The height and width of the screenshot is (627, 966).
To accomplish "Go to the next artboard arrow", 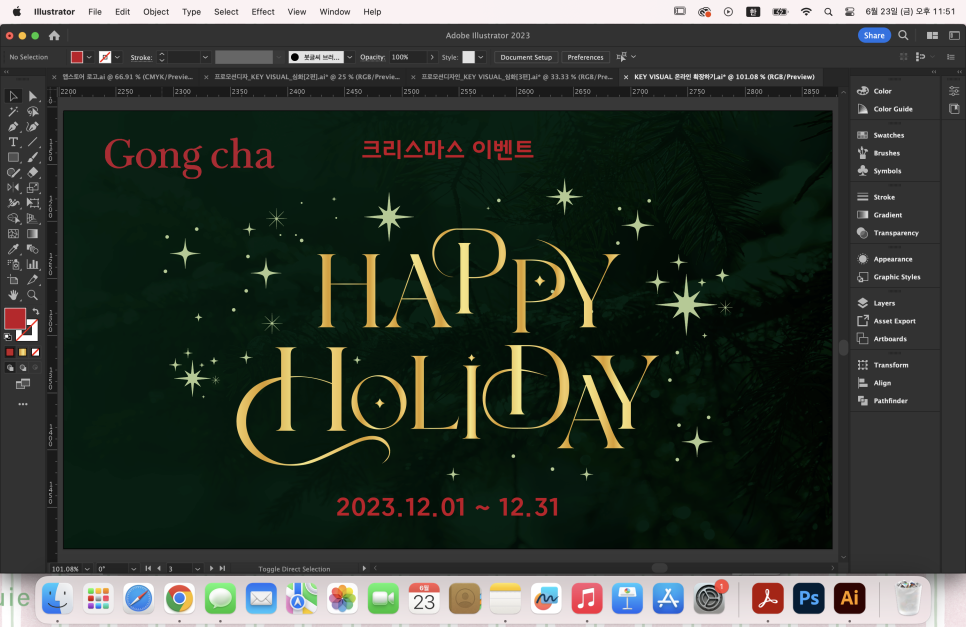I will pos(211,568).
